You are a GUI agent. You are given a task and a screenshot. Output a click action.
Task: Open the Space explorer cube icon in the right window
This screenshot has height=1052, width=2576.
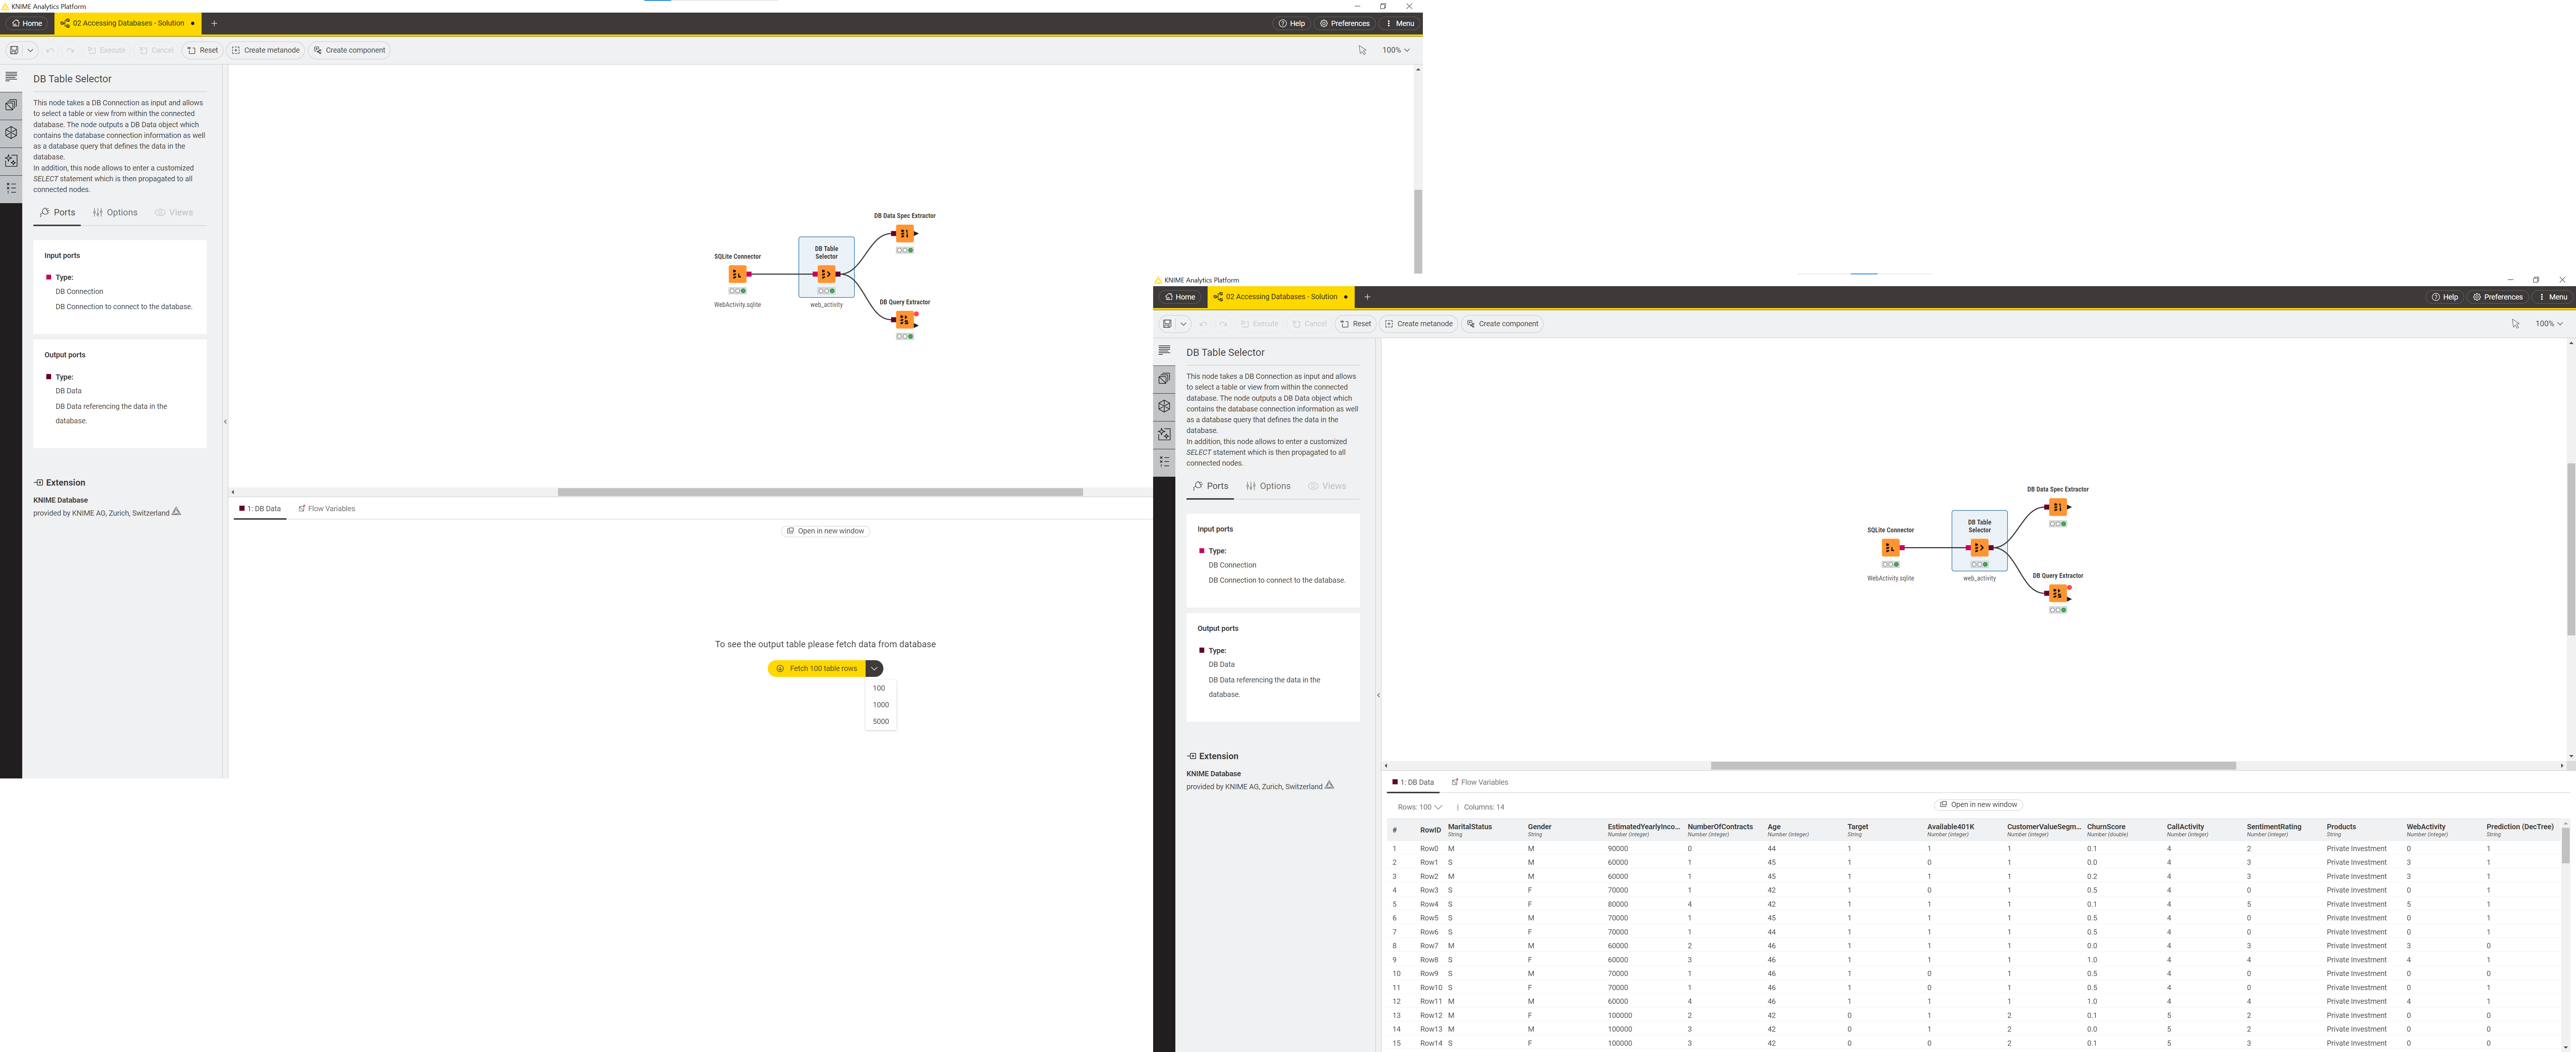click(x=1164, y=406)
